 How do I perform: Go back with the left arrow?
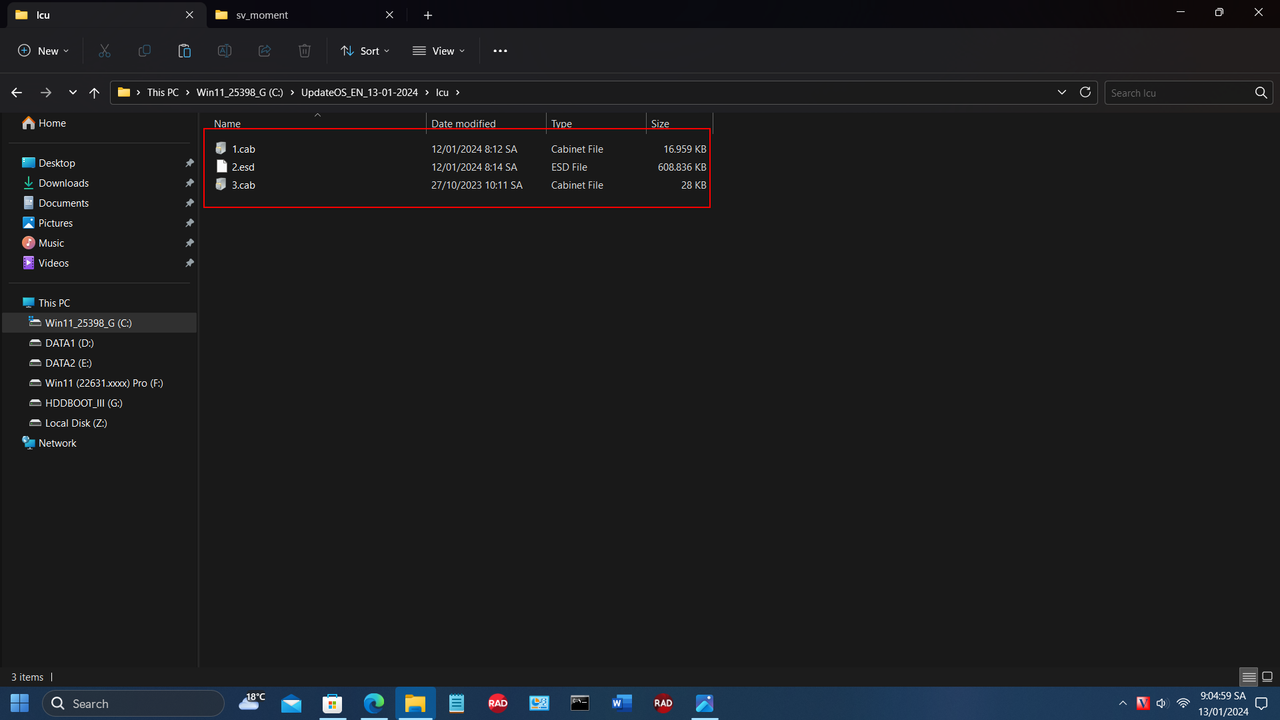click(17, 92)
